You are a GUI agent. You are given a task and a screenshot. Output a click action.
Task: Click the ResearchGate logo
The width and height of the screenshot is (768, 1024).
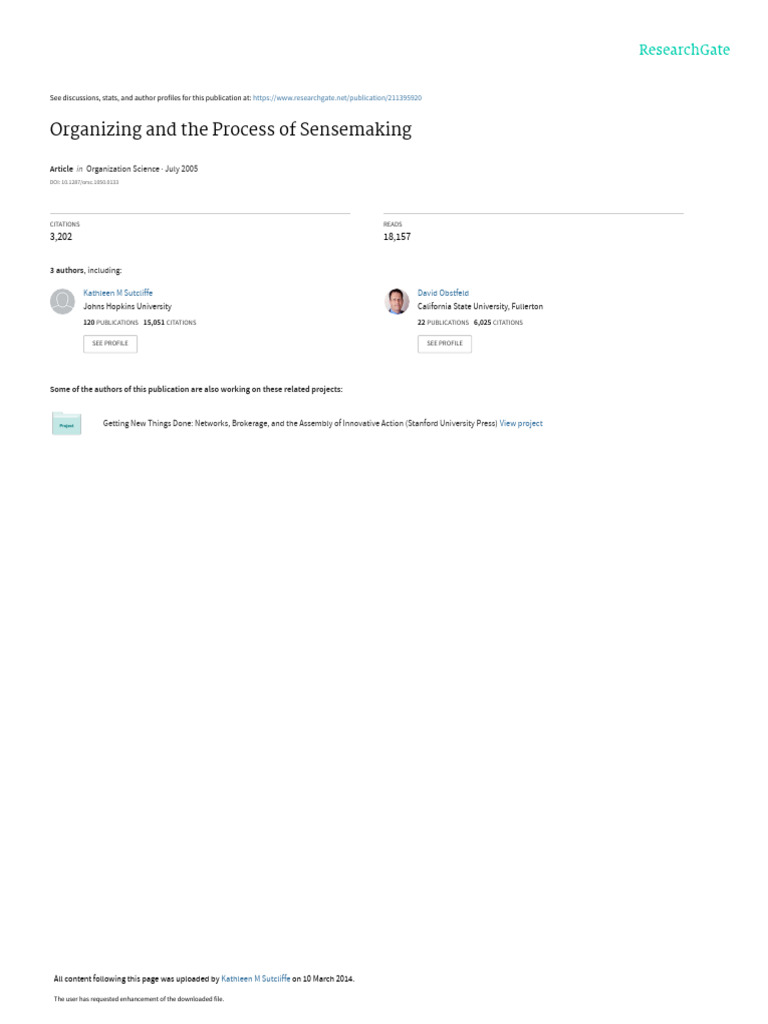[x=684, y=50]
